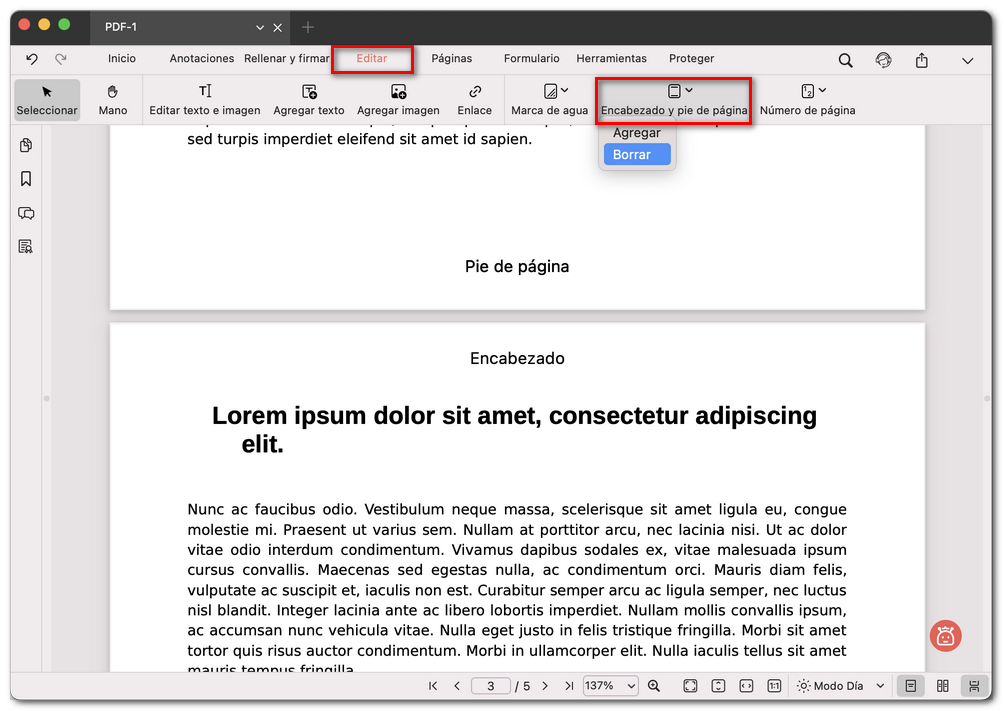Click Borrar in the header/footer menu

(637, 154)
